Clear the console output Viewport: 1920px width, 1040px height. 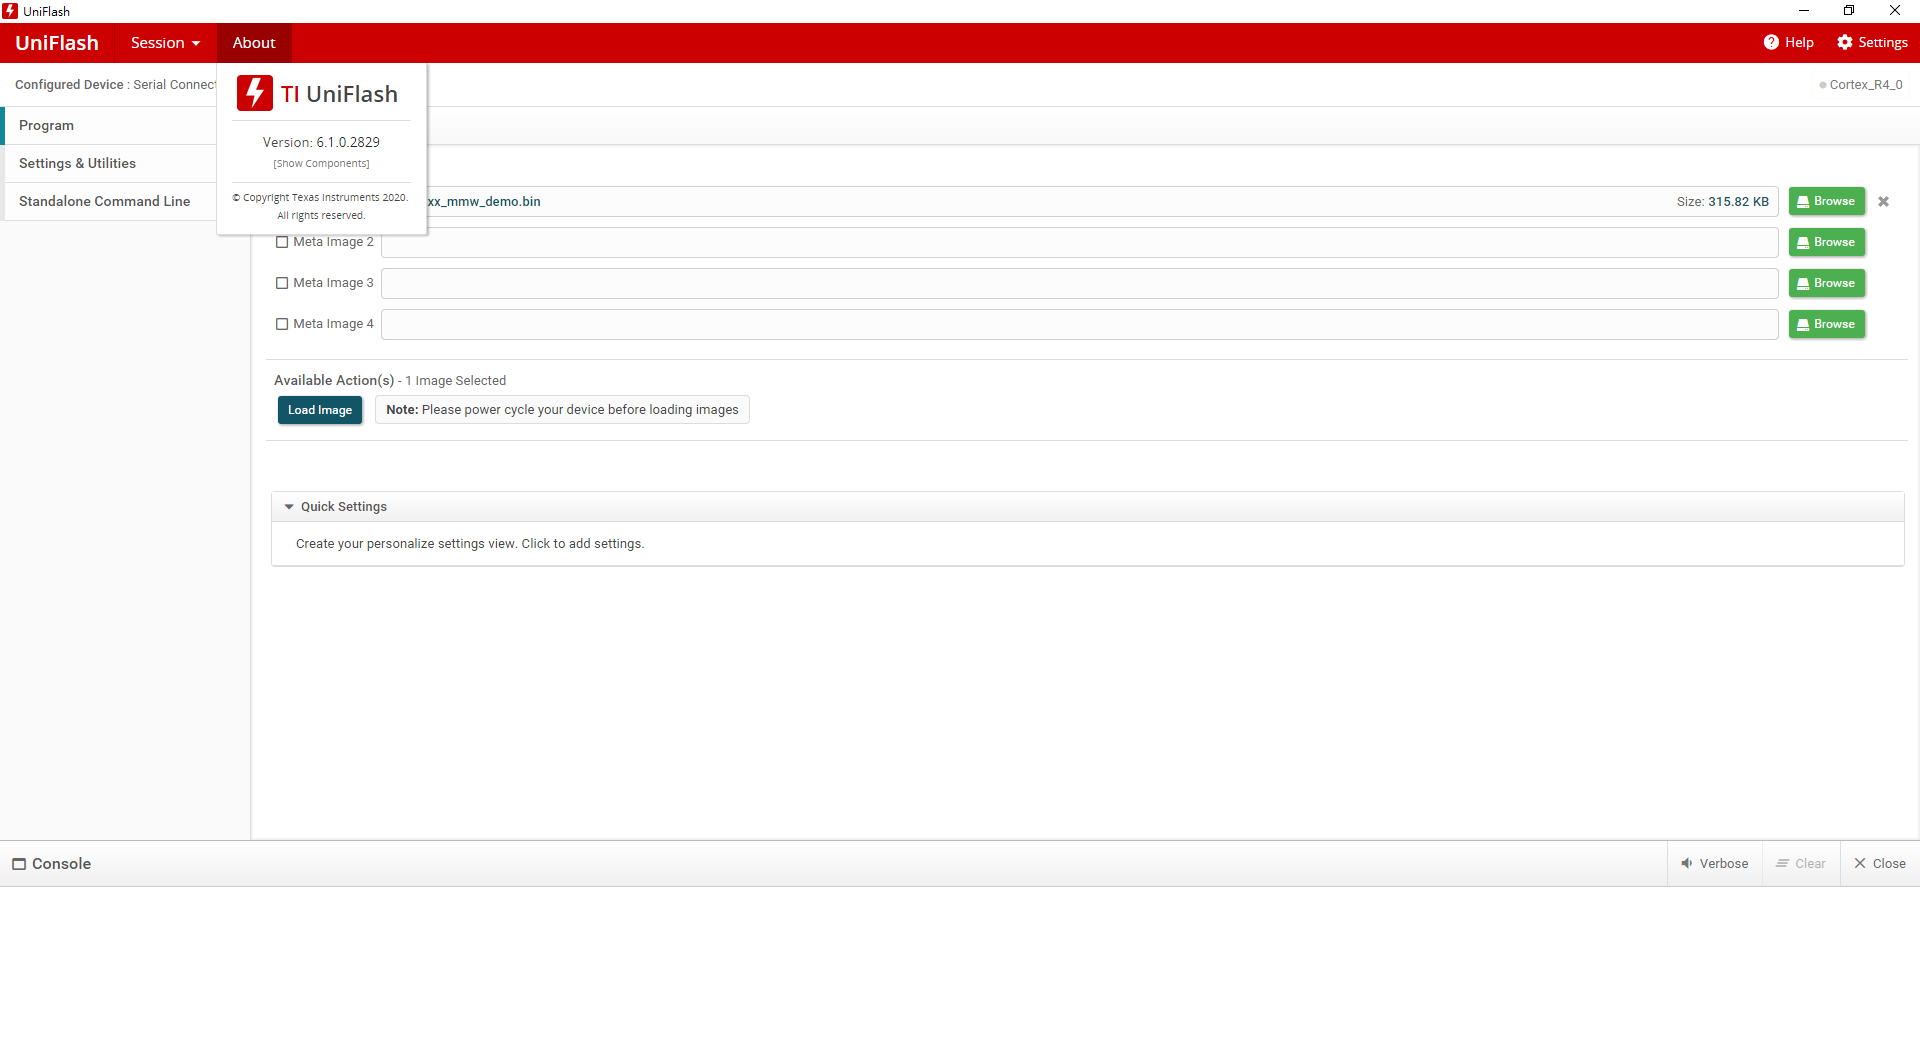coord(1800,864)
